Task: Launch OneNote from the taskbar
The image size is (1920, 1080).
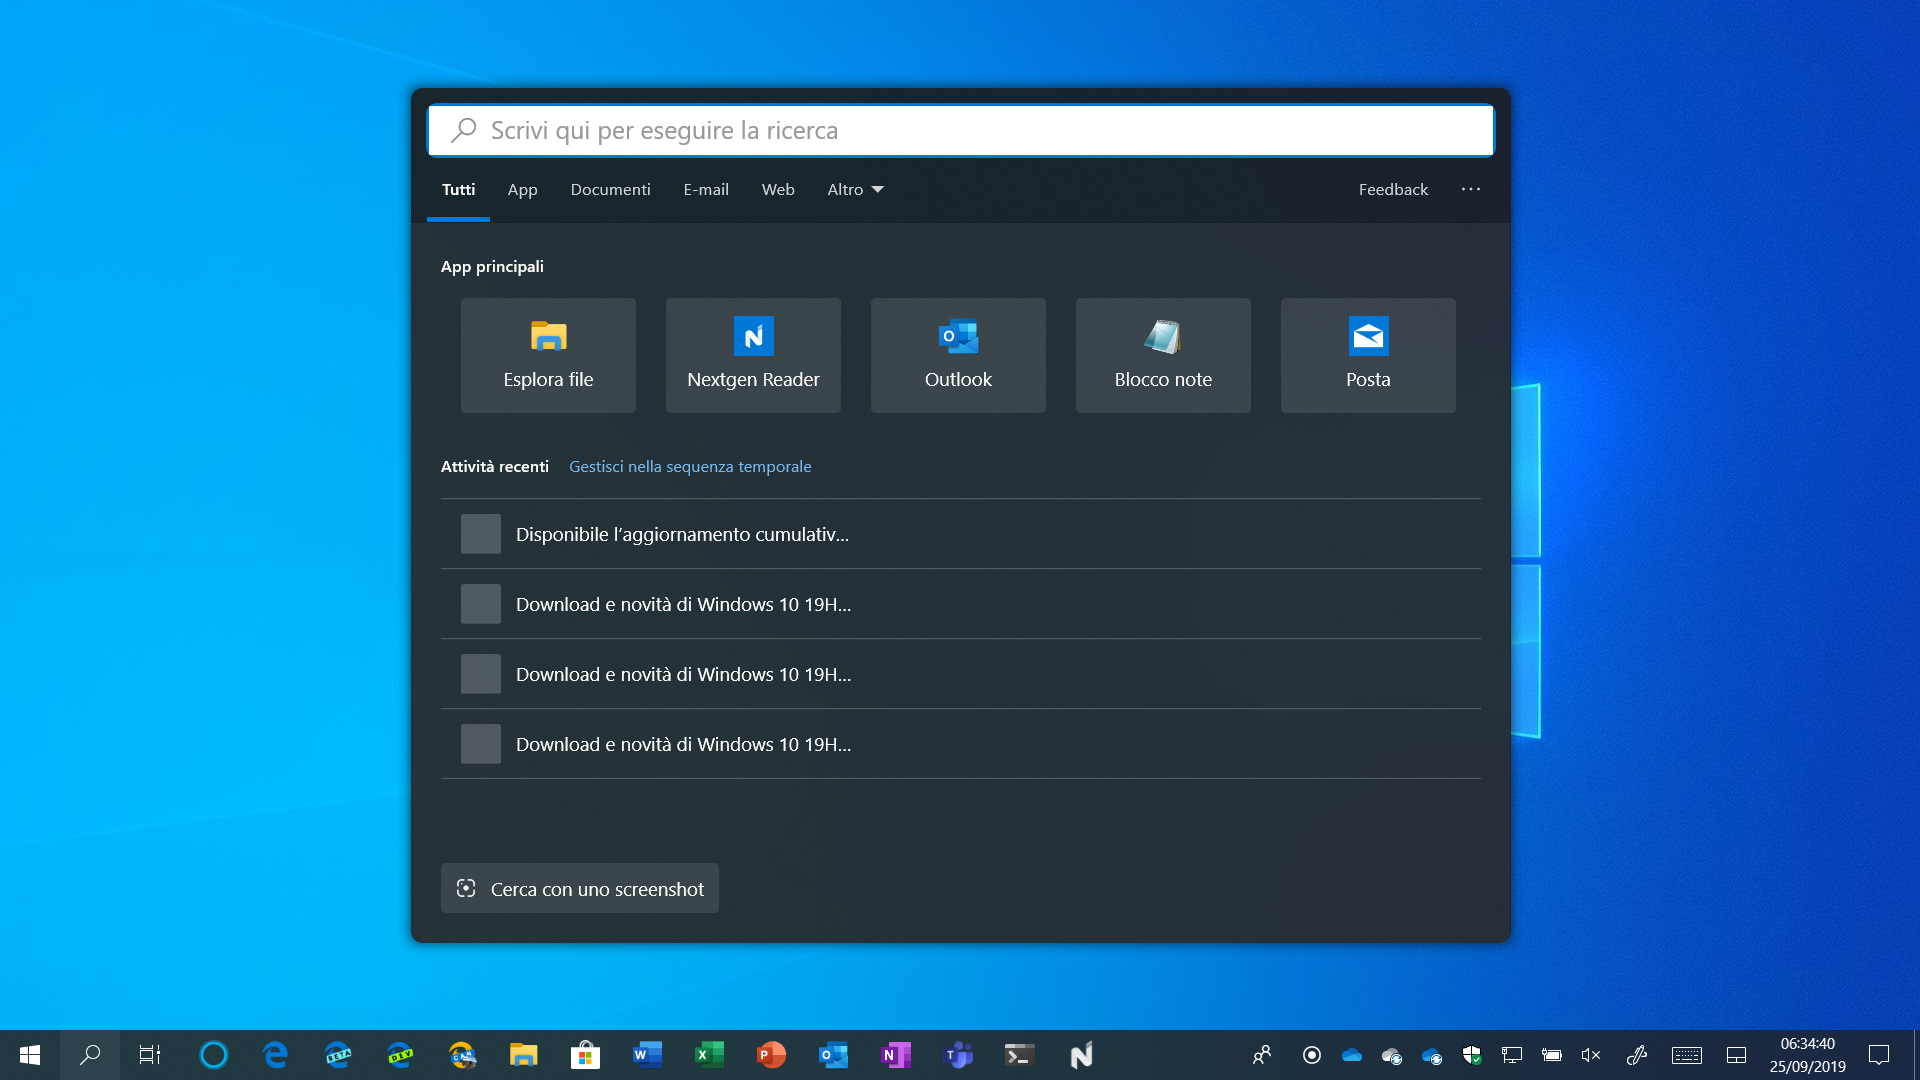Action: pyautogui.click(x=896, y=1055)
